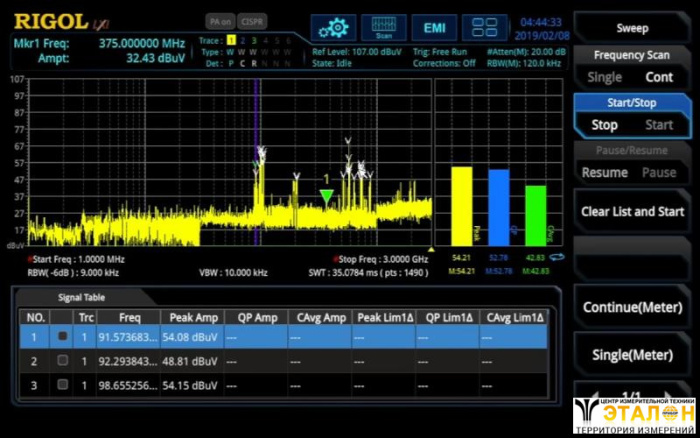Open the gear settings icon in top bar
The image size is (700, 438).
[x=333, y=27]
